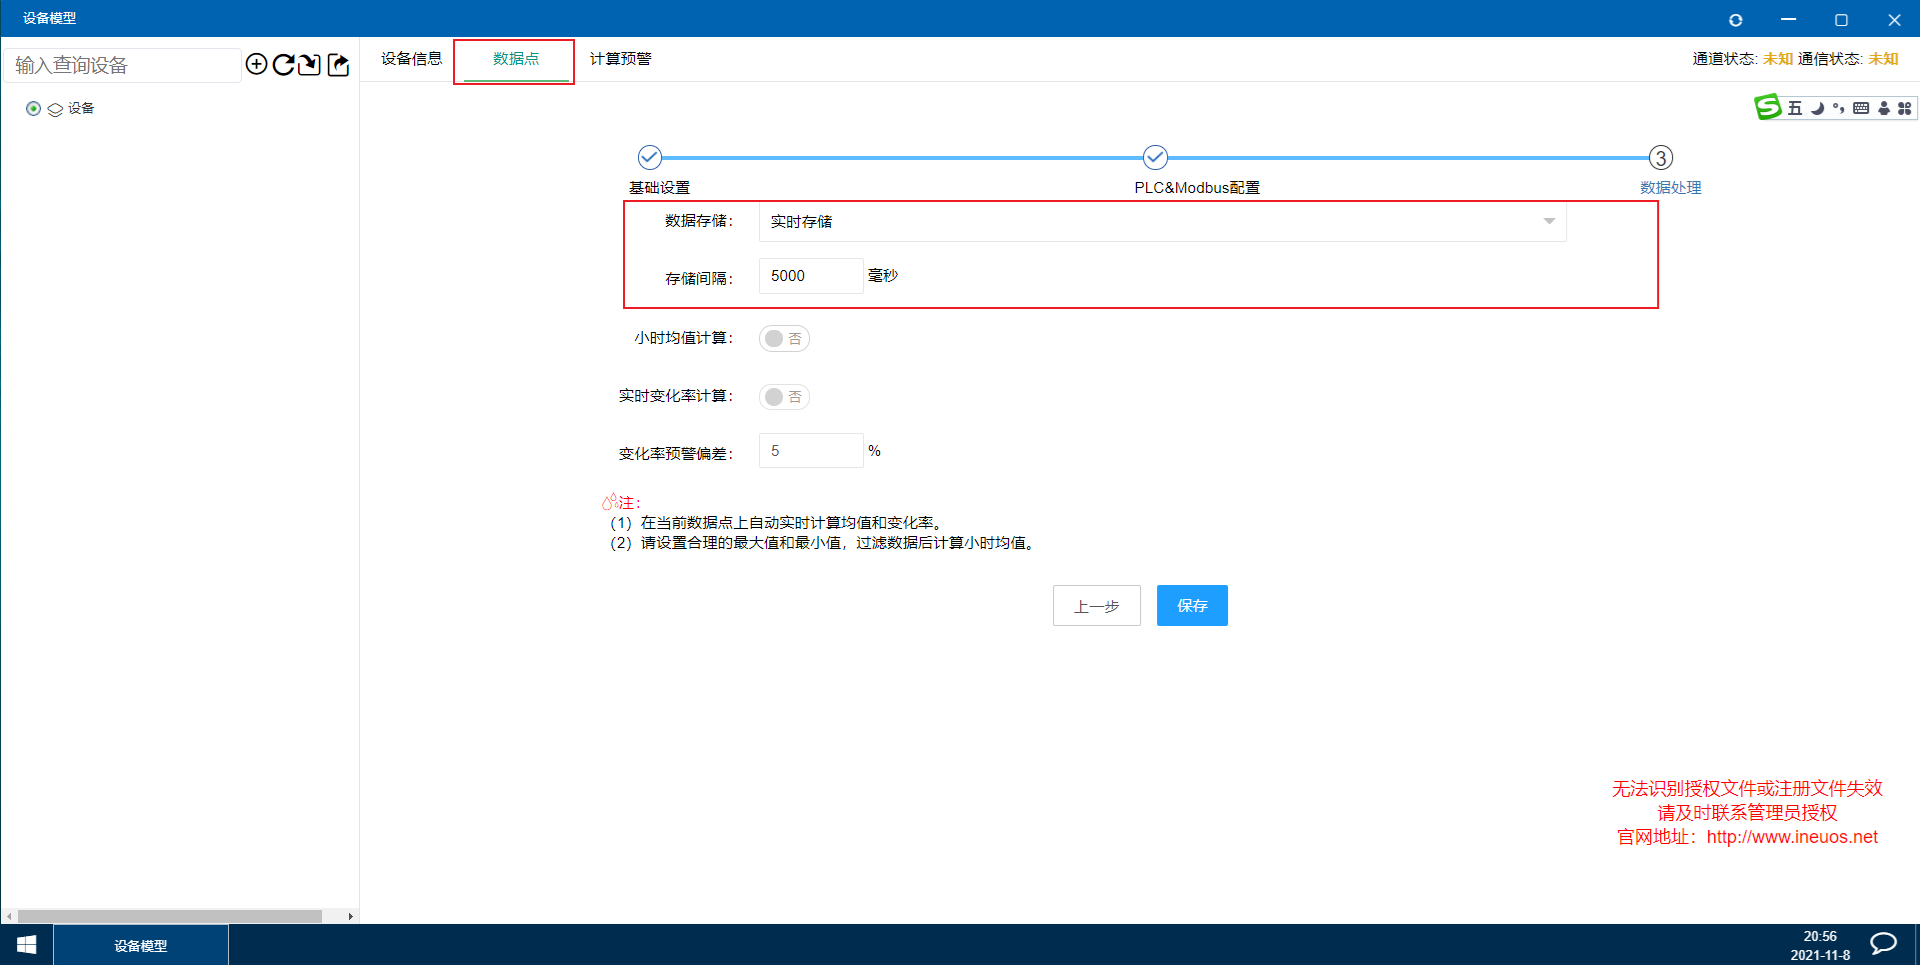Click the 存储间隔 5000 input field
This screenshot has width=1920, height=965.
pyautogui.click(x=811, y=276)
